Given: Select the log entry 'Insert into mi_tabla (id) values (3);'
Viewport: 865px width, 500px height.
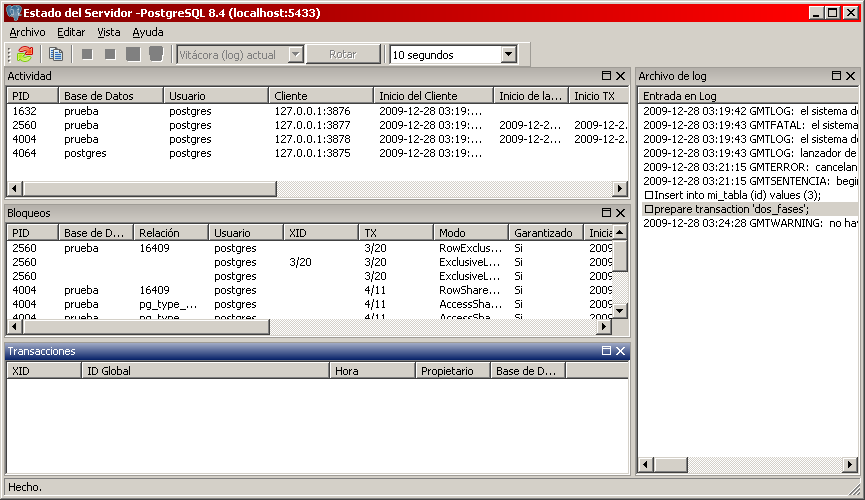Looking at the screenshot, I should coord(749,195).
